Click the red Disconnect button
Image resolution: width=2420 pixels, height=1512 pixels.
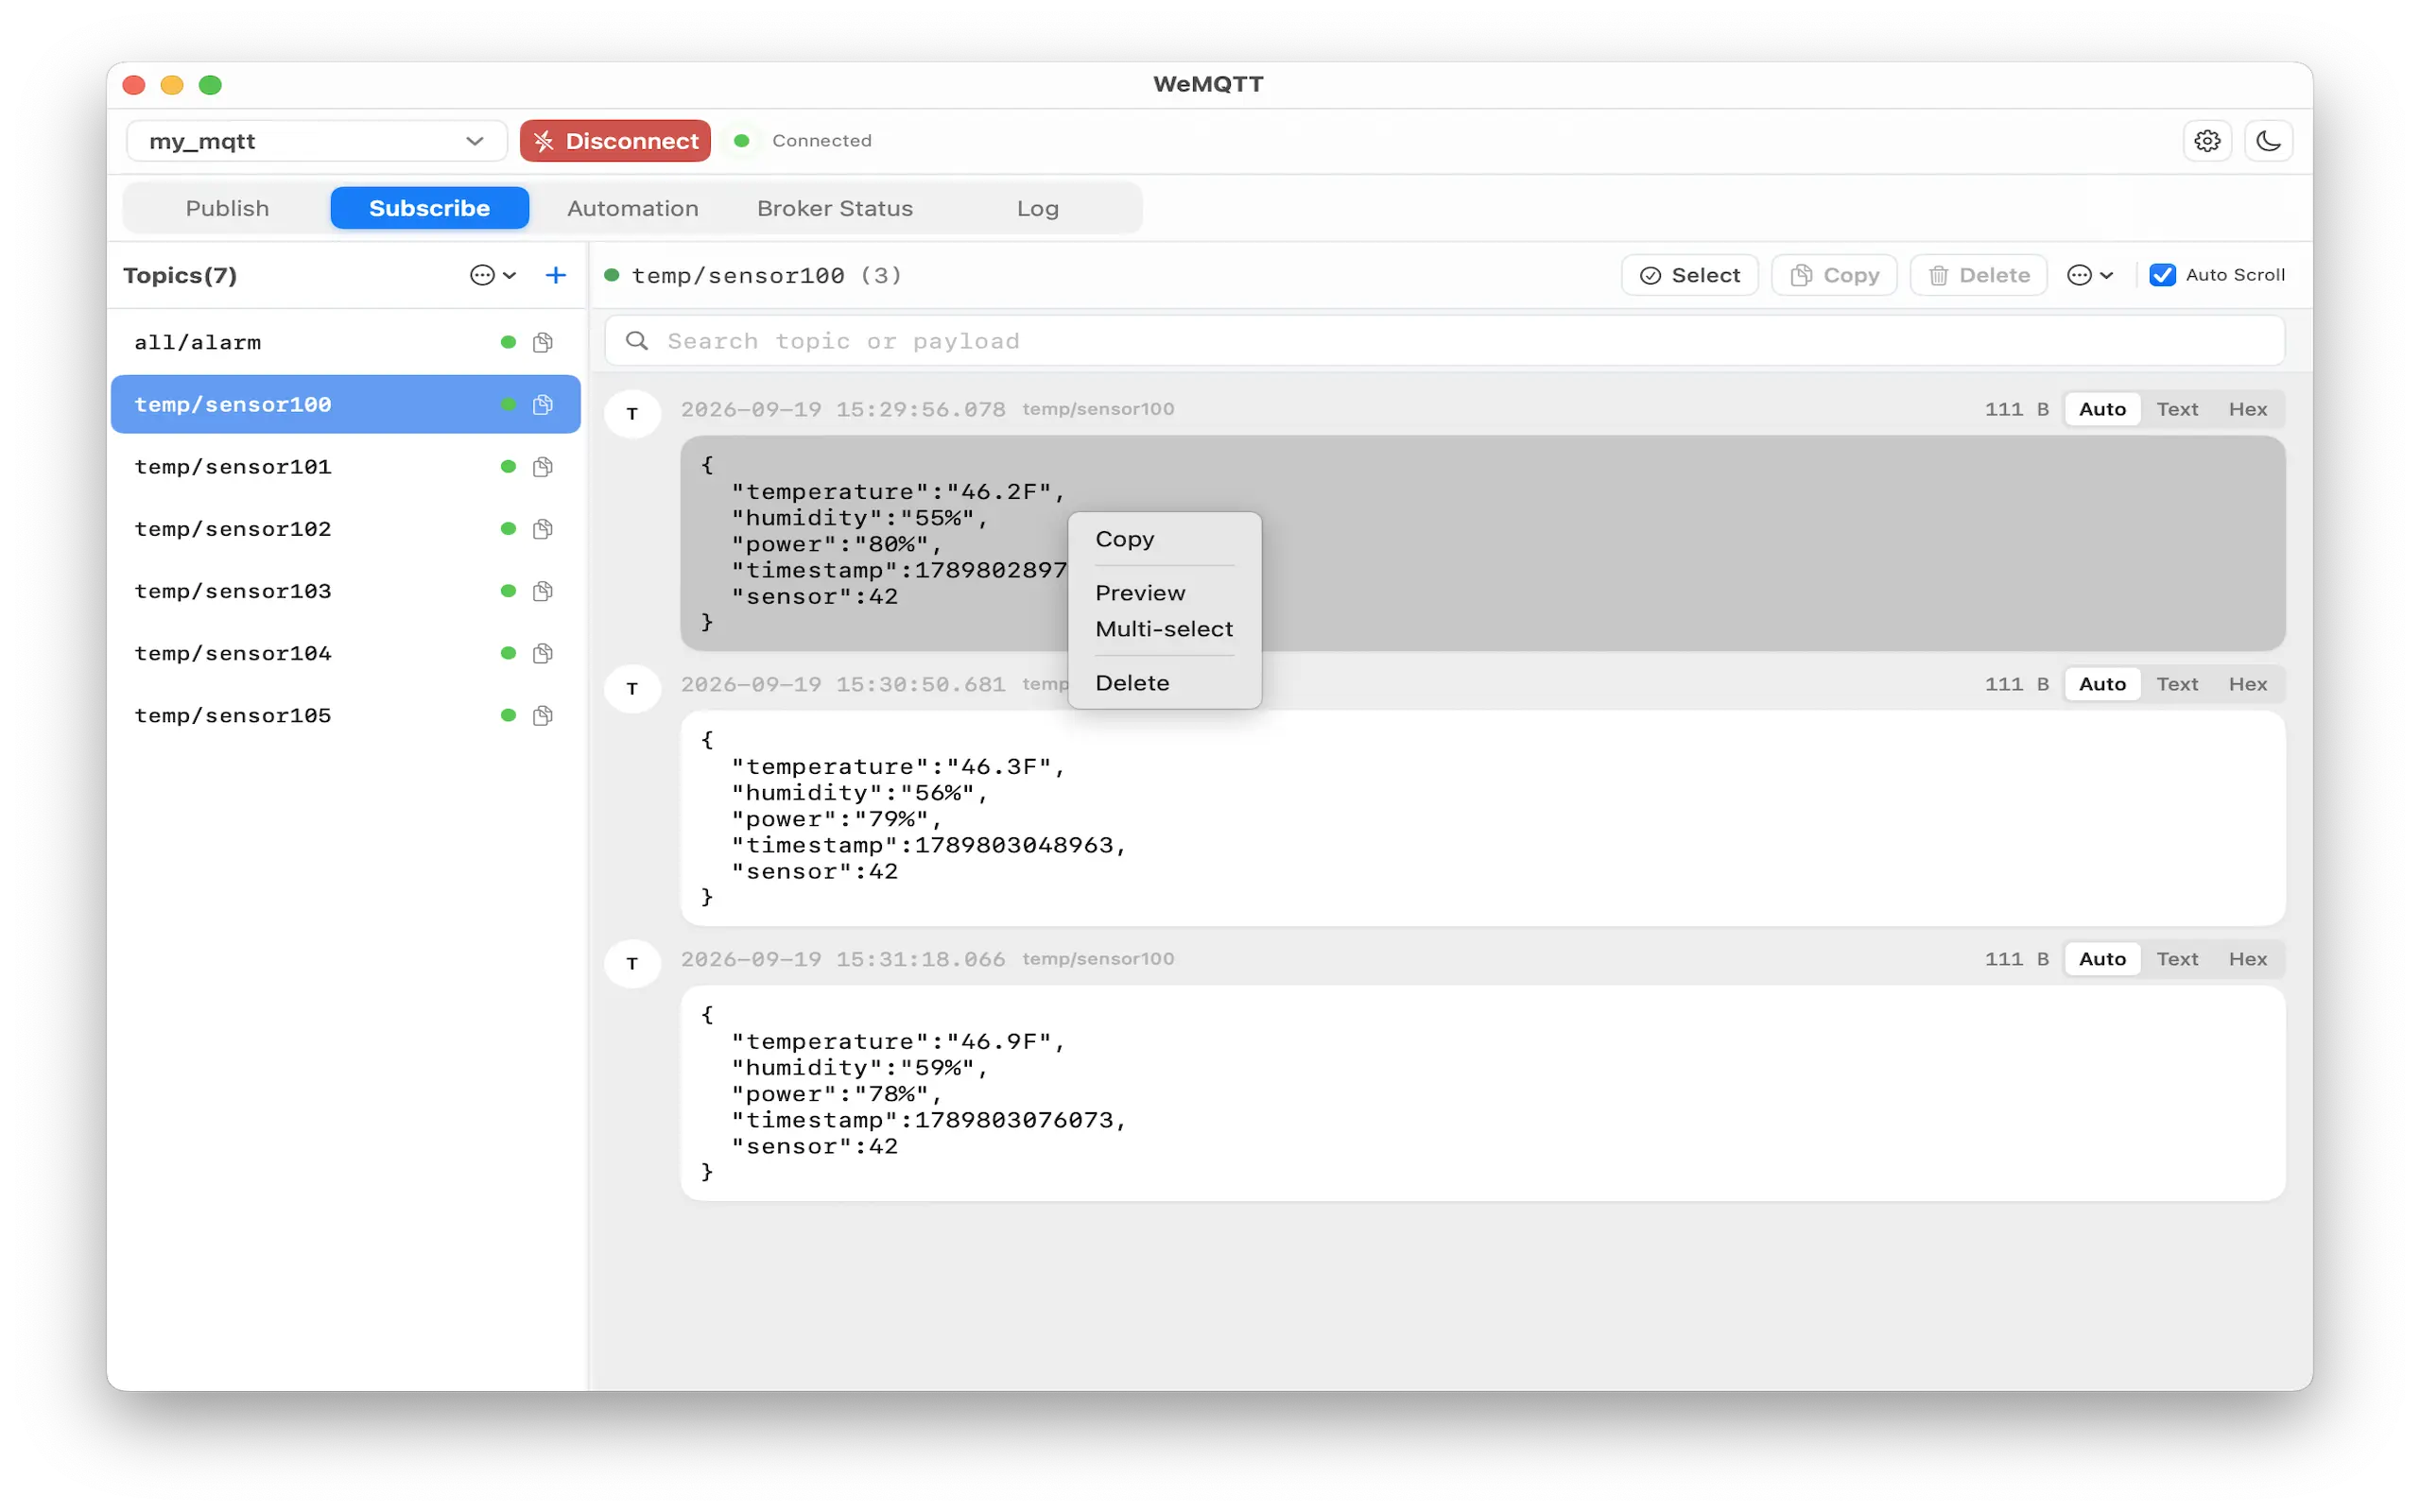[x=615, y=141]
